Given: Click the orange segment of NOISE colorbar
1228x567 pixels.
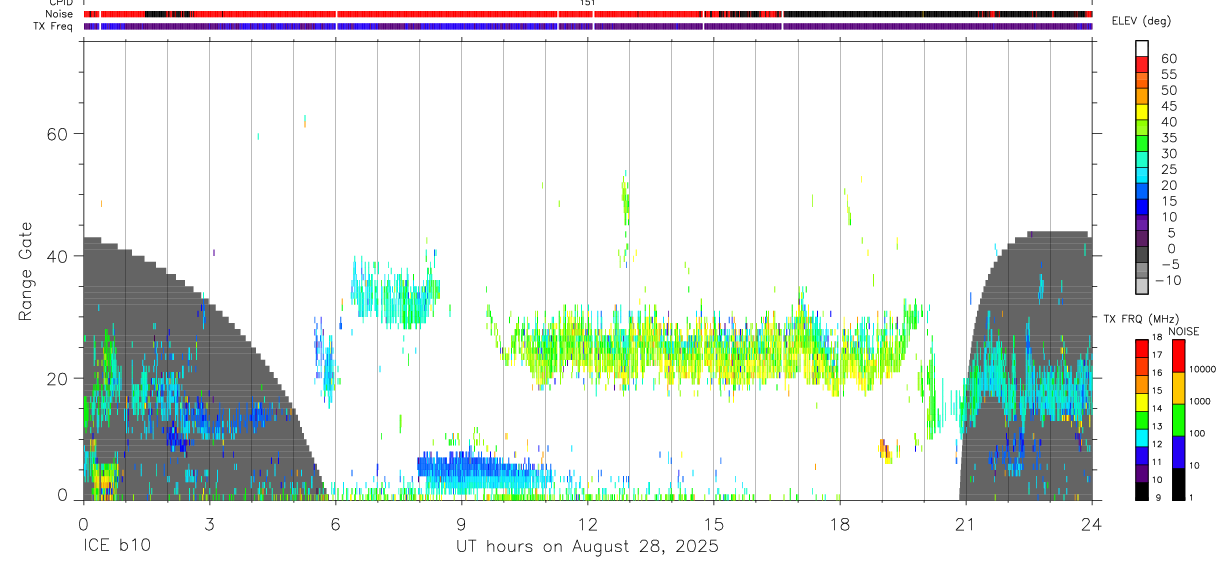Looking at the screenshot, I should tap(1178, 387).
